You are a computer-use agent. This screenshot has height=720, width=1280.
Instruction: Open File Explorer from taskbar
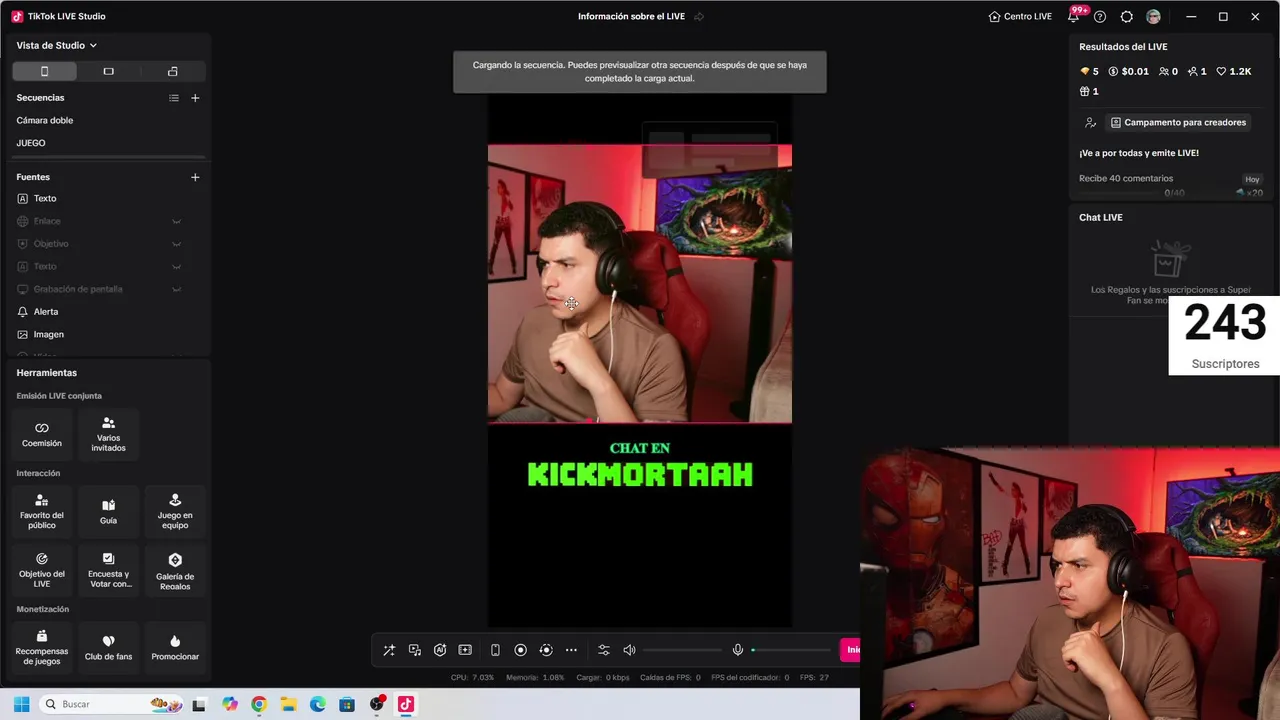pyautogui.click(x=288, y=704)
